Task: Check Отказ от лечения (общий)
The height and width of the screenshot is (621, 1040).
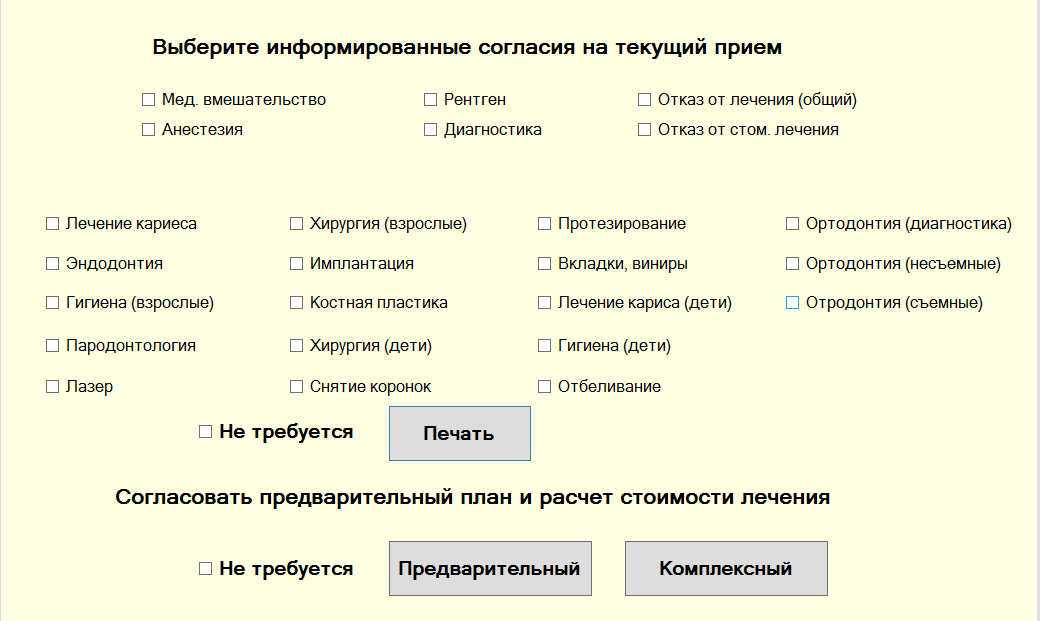Action: pos(645,100)
